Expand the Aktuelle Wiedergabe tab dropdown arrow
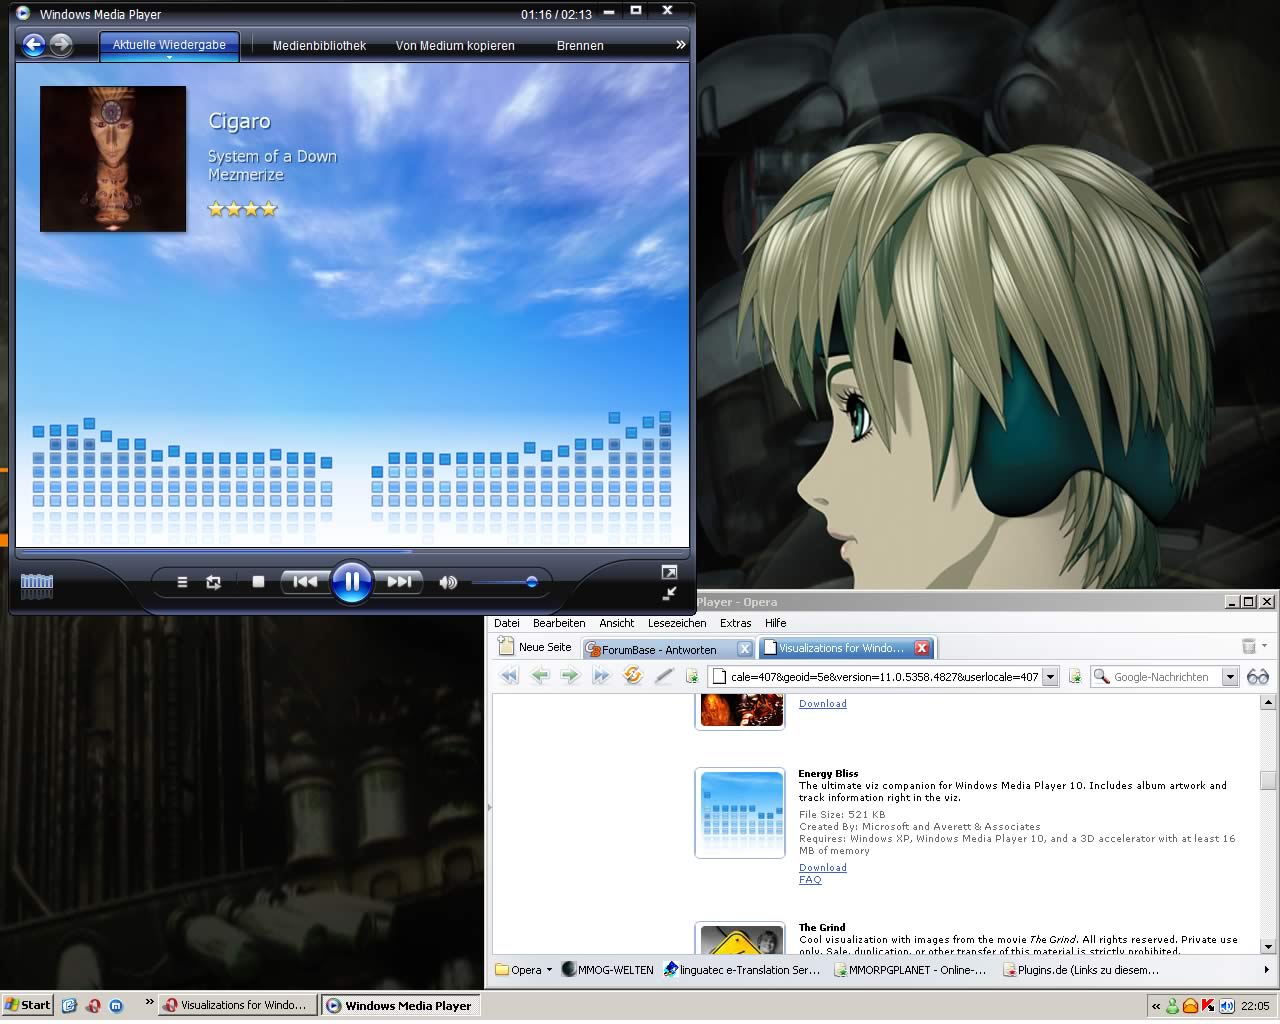 pyautogui.click(x=169, y=57)
